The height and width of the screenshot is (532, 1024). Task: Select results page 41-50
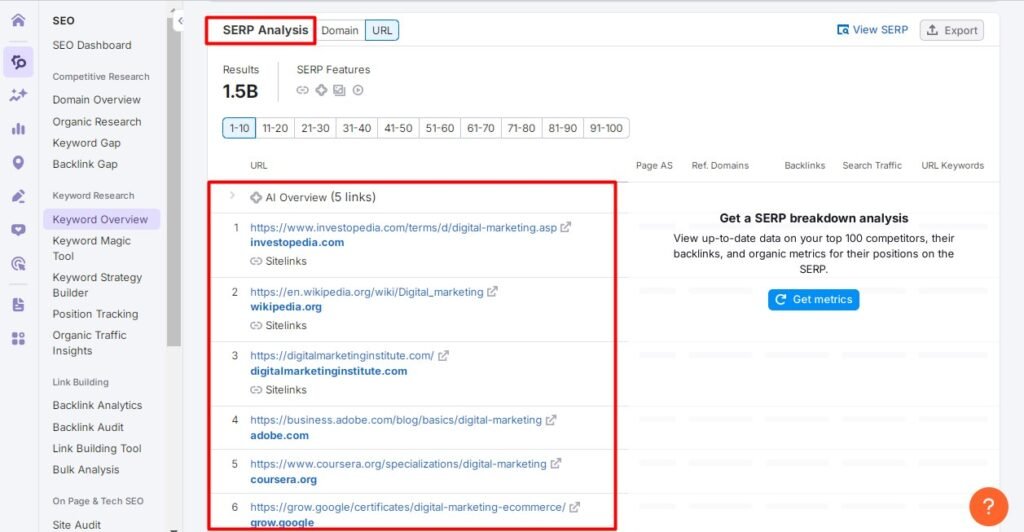(398, 128)
